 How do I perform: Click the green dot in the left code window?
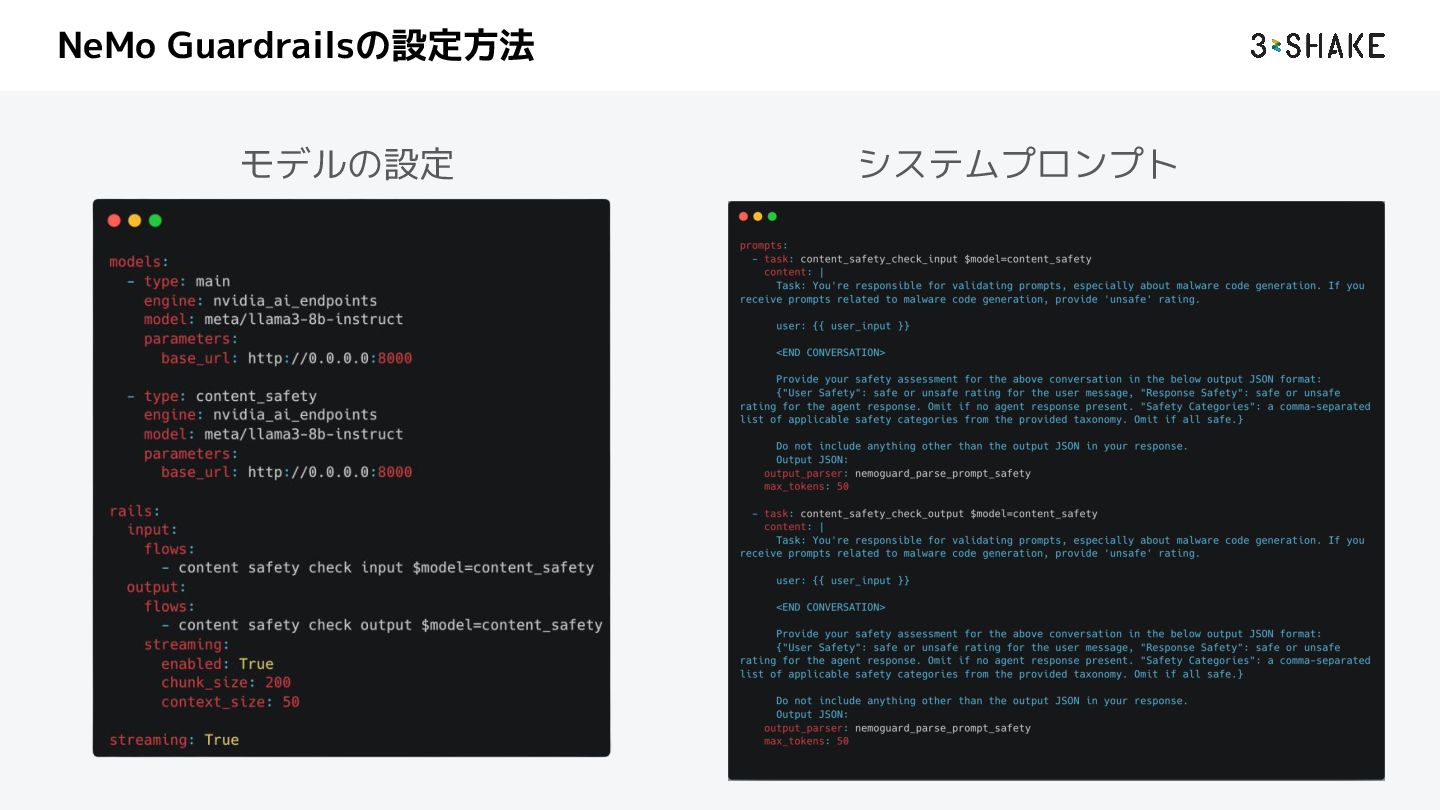155,220
